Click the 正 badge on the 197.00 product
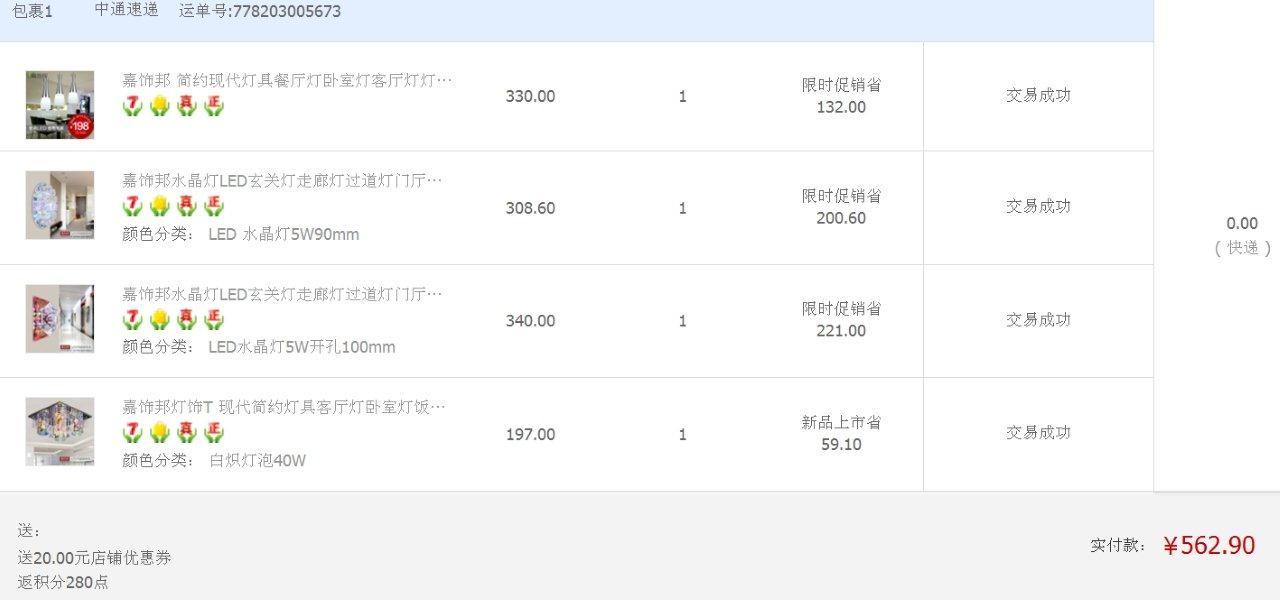The height and width of the screenshot is (600, 1280). 214,432
